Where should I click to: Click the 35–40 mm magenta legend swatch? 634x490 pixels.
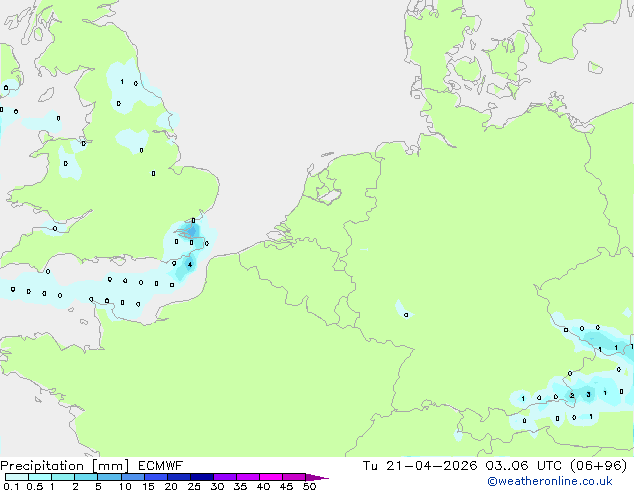click(248, 477)
